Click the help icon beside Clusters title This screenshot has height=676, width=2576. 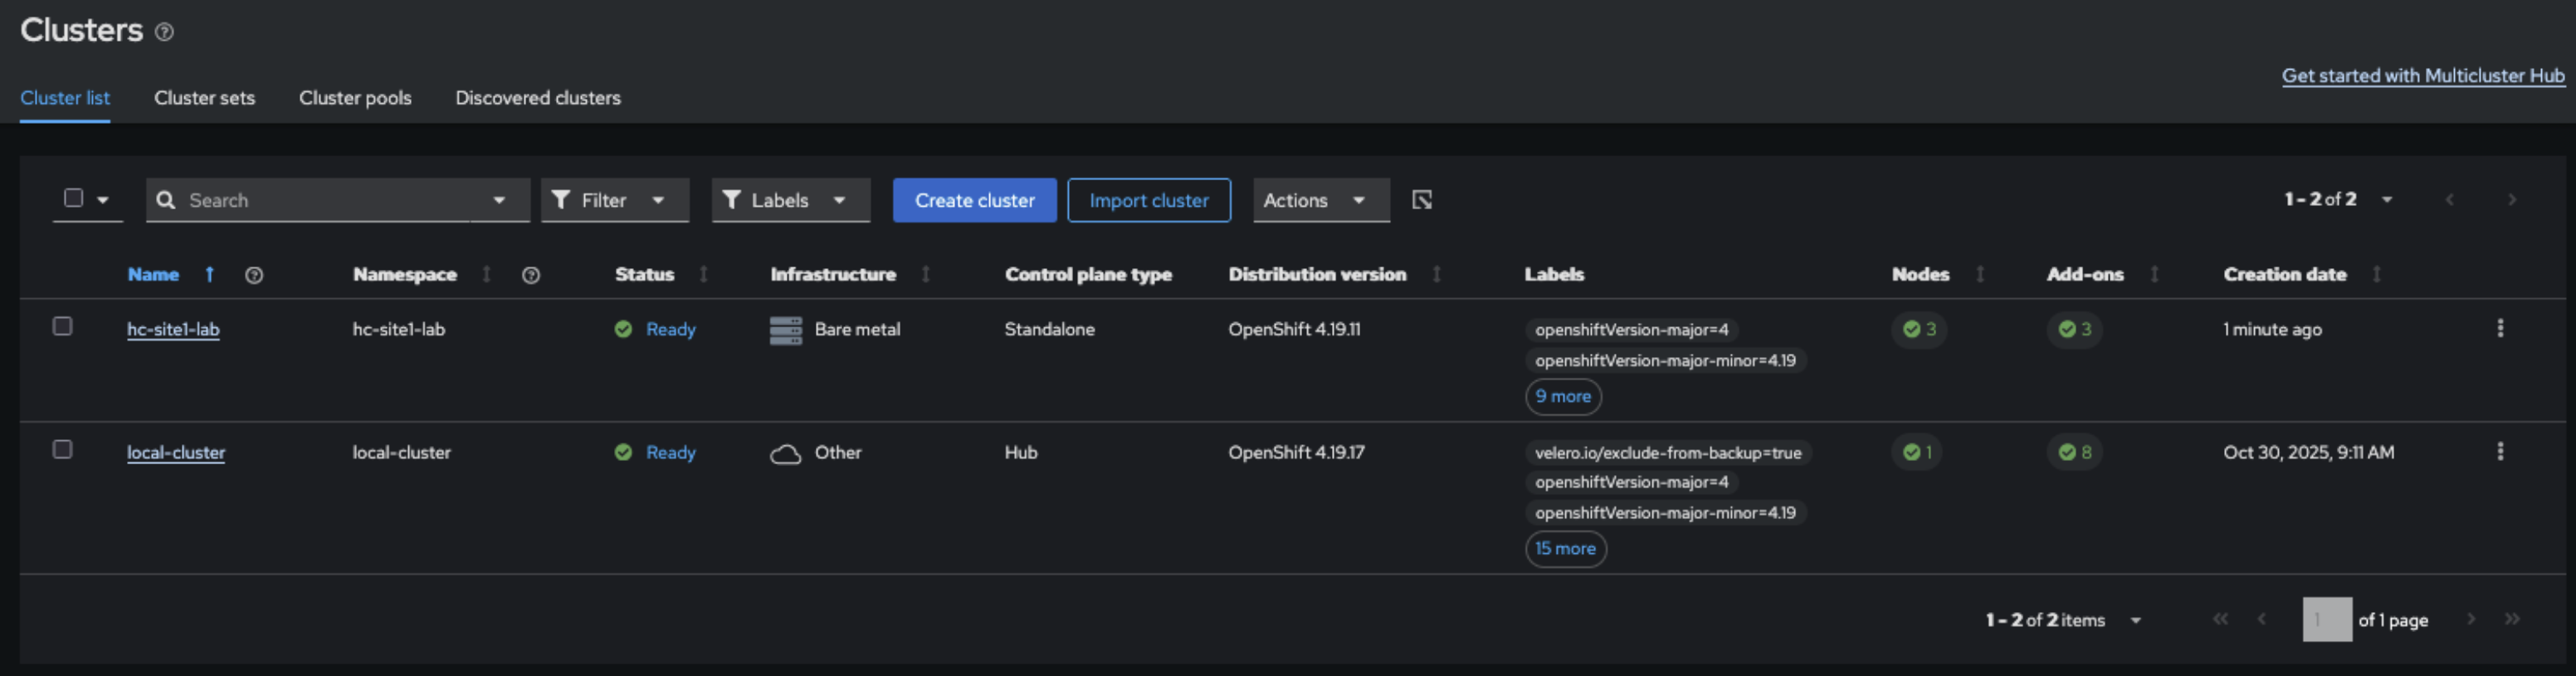pos(165,32)
